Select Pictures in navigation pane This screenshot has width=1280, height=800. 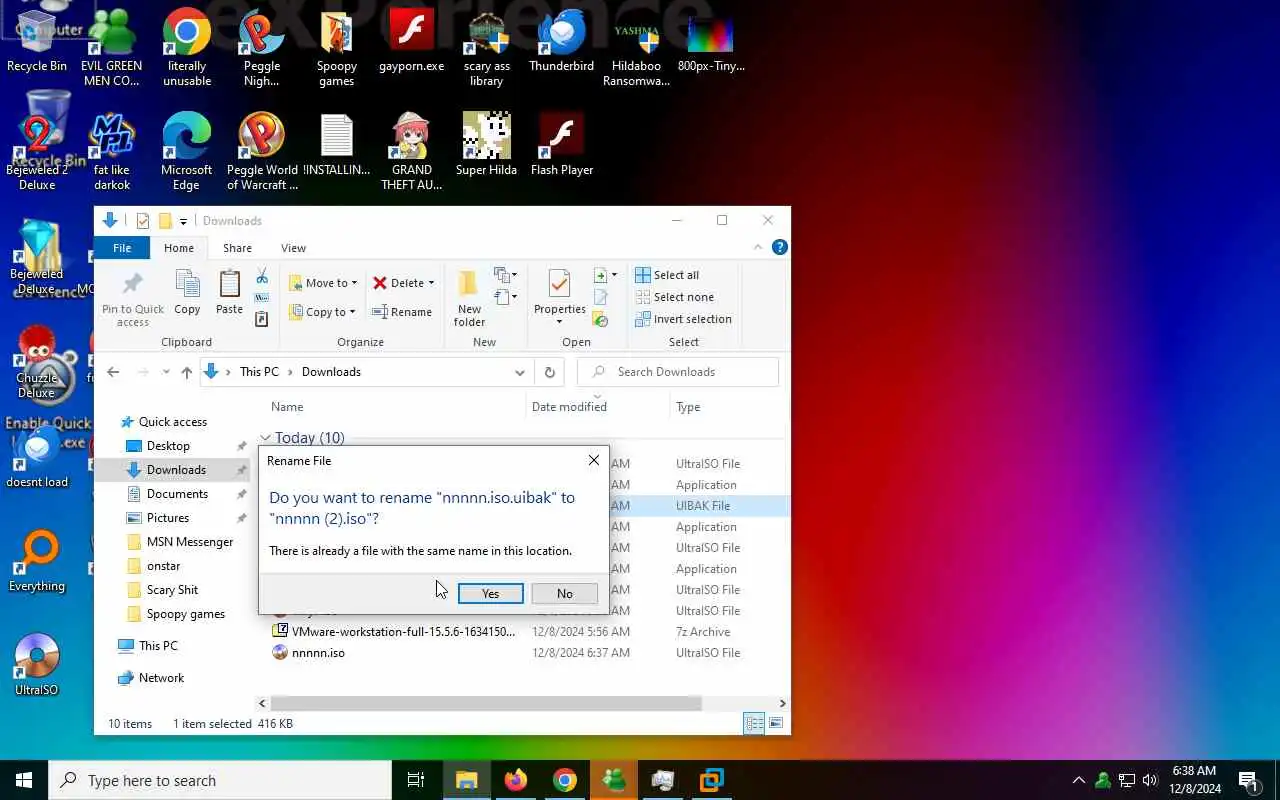click(x=168, y=518)
